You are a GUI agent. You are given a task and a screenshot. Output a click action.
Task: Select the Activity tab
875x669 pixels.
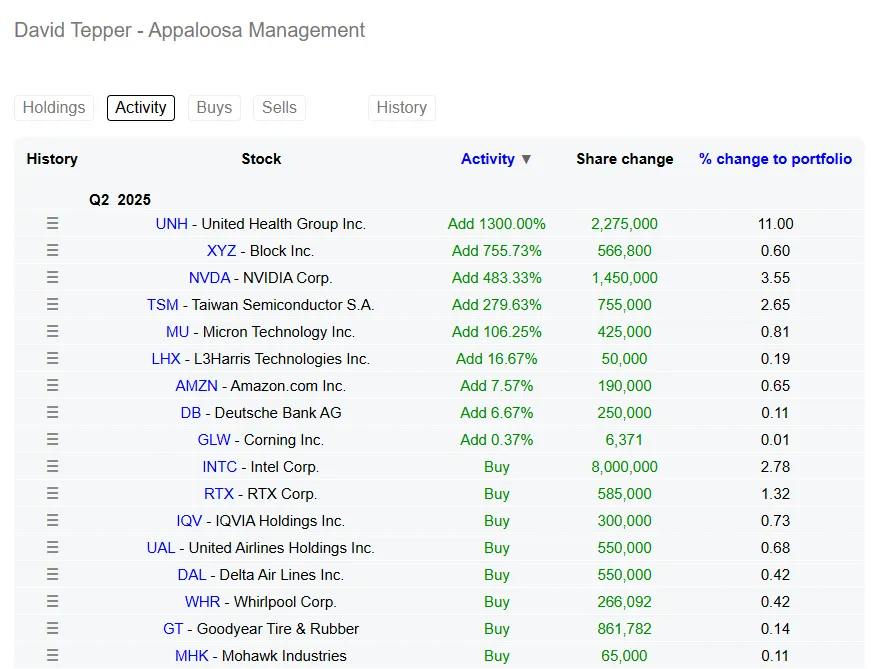coord(141,108)
